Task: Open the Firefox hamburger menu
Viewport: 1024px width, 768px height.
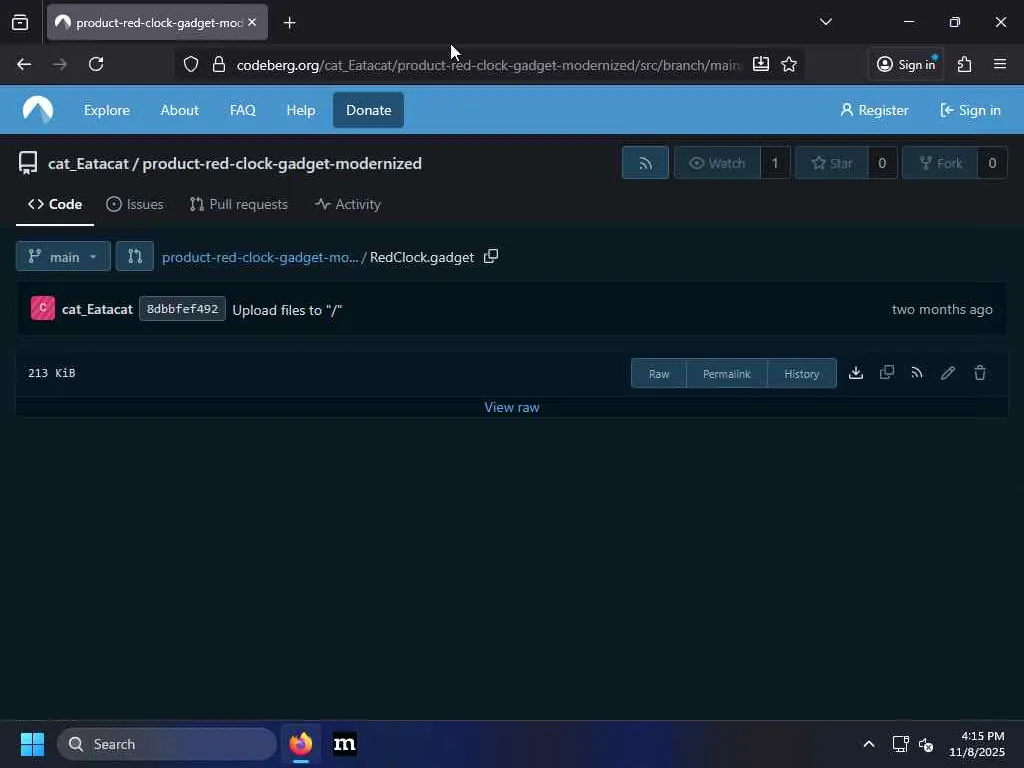Action: click(x=999, y=64)
